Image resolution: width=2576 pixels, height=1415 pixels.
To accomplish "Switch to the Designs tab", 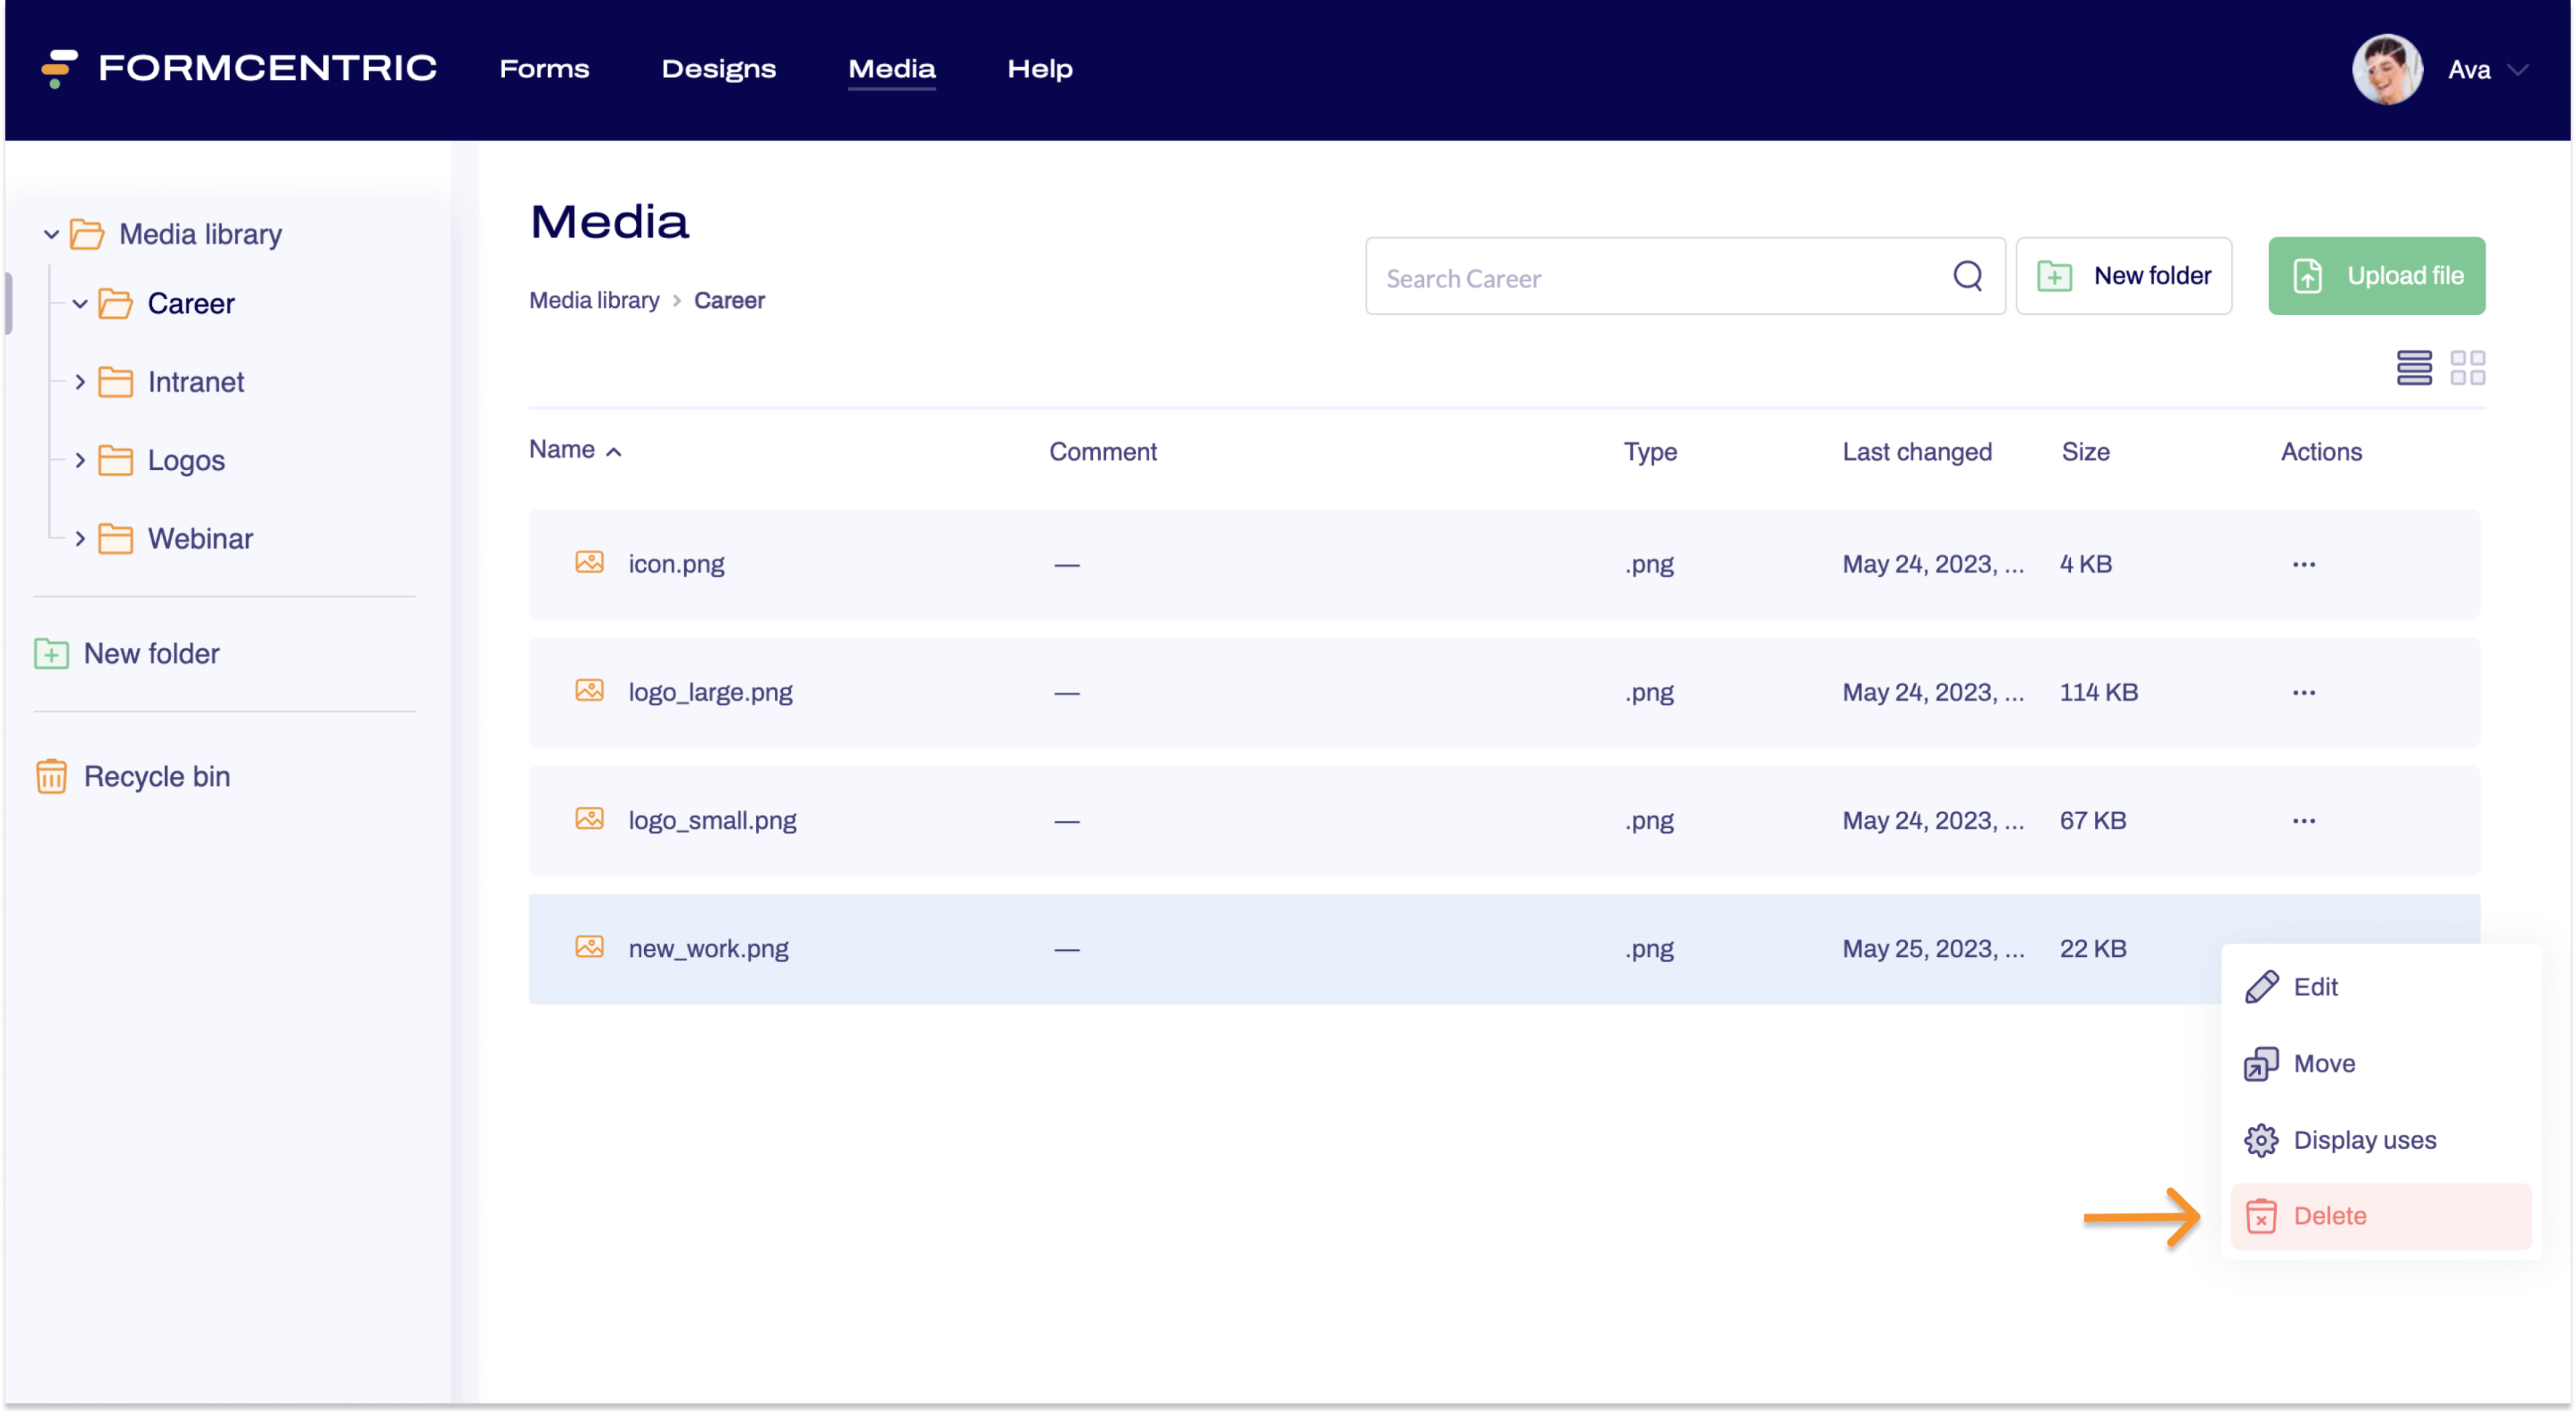I will (x=718, y=69).
